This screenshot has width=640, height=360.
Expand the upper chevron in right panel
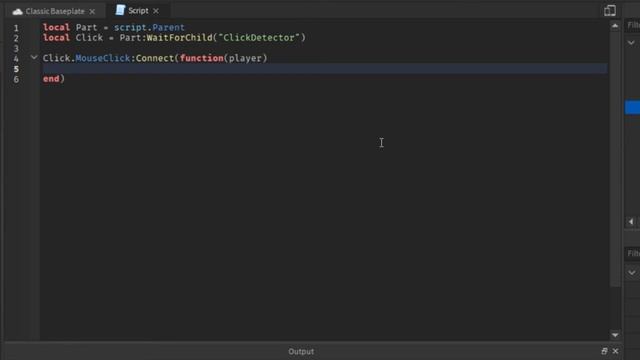(631, 42)
